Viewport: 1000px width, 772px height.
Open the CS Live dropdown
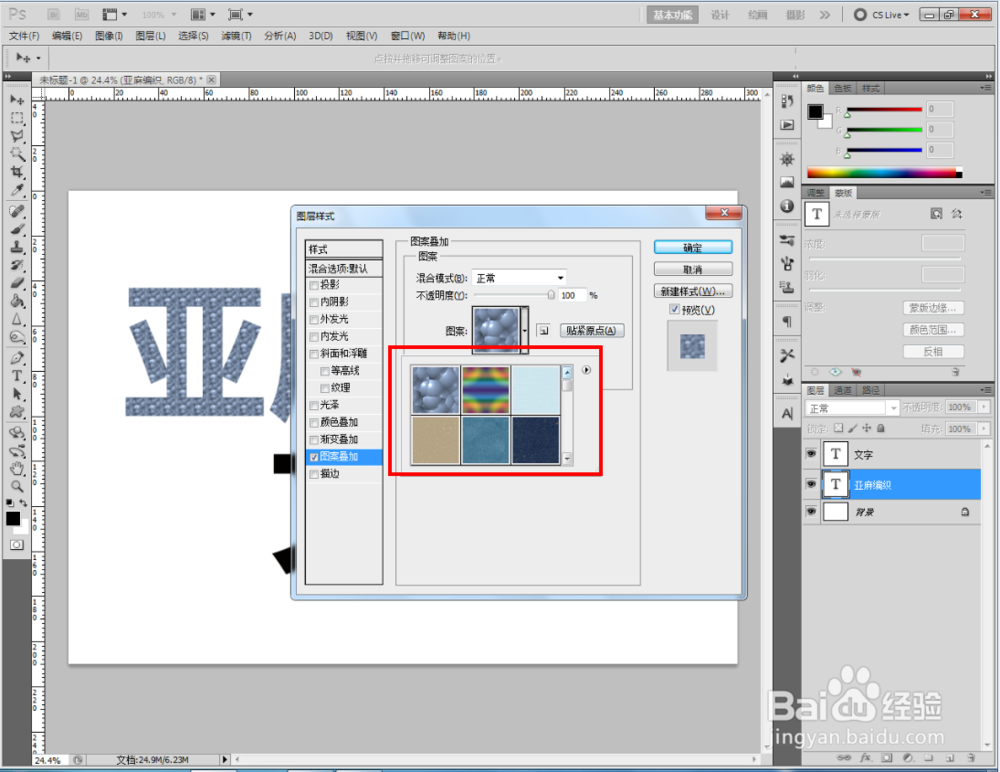point(882,15)
